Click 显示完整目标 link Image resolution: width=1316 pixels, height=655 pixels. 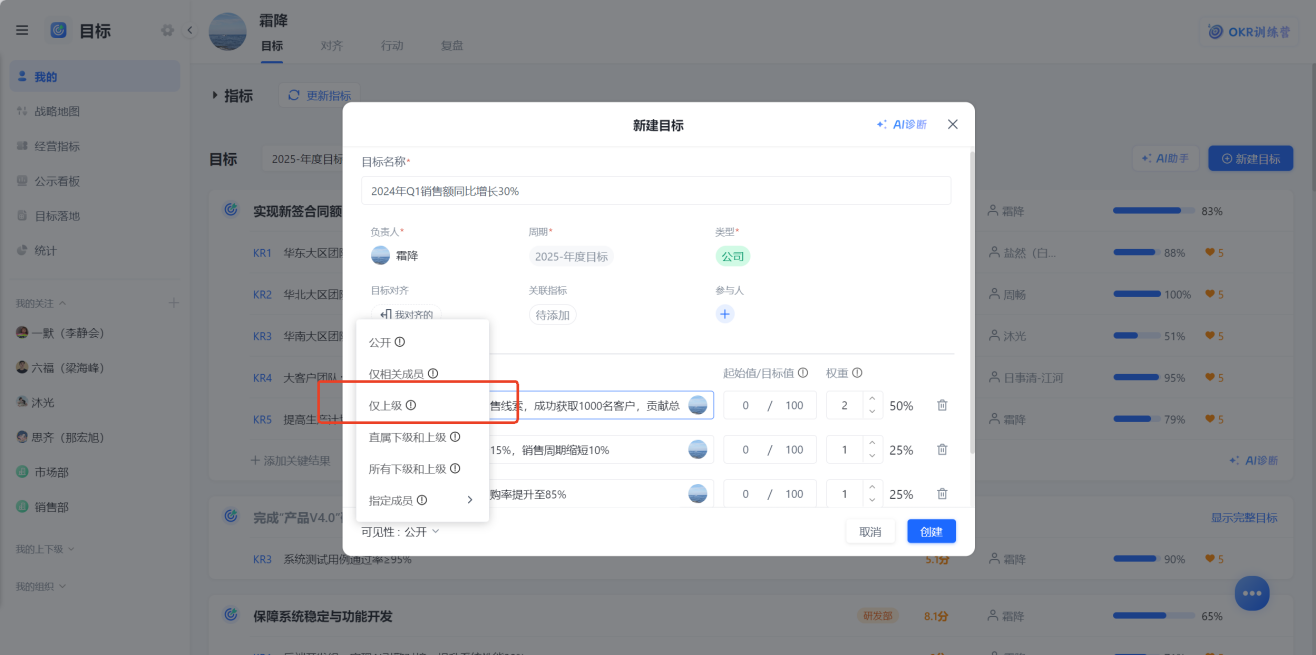click(1244, 517)
